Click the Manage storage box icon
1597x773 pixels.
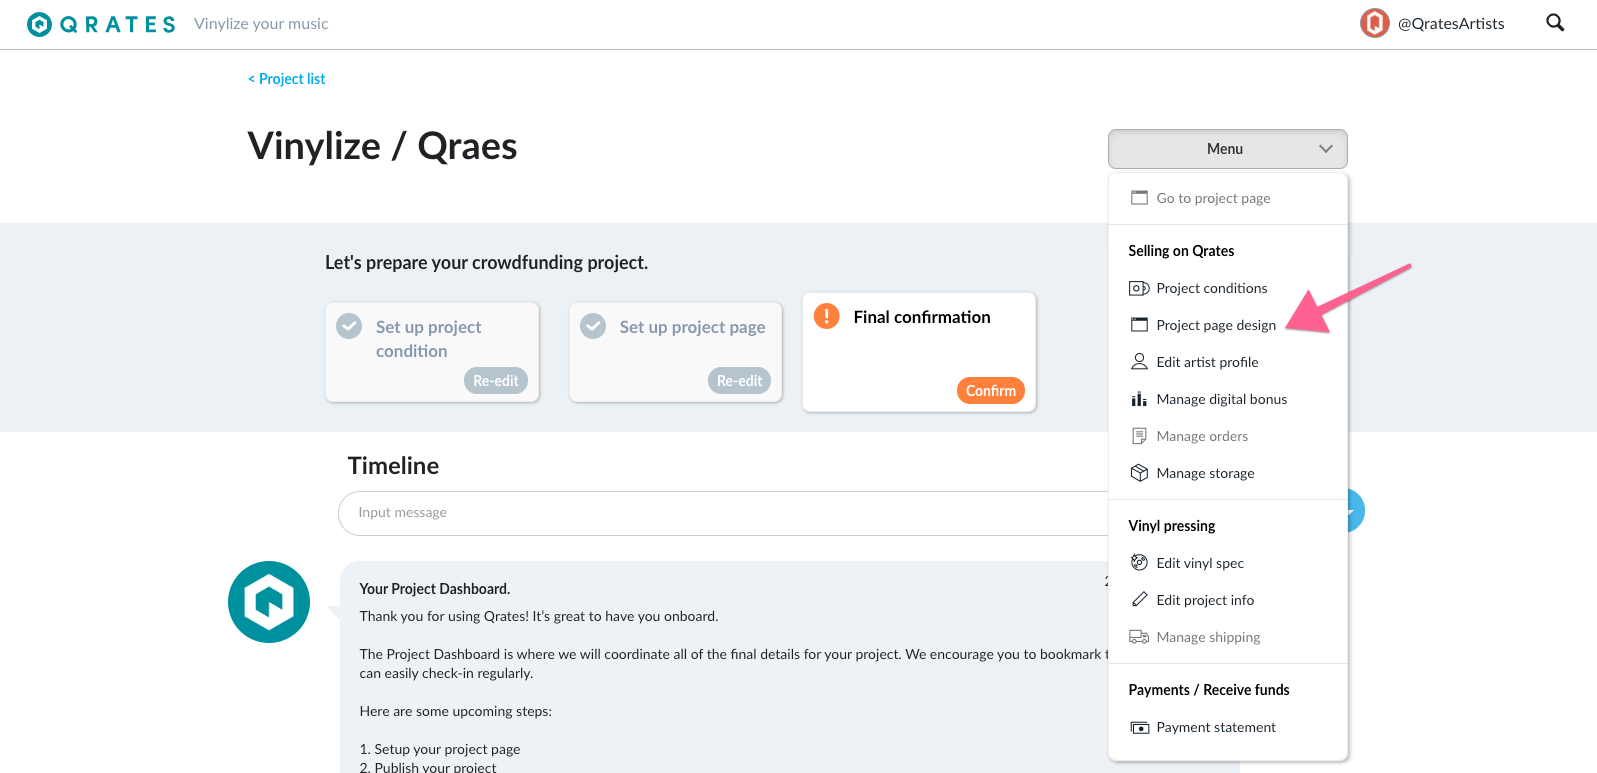[1139, 473]
